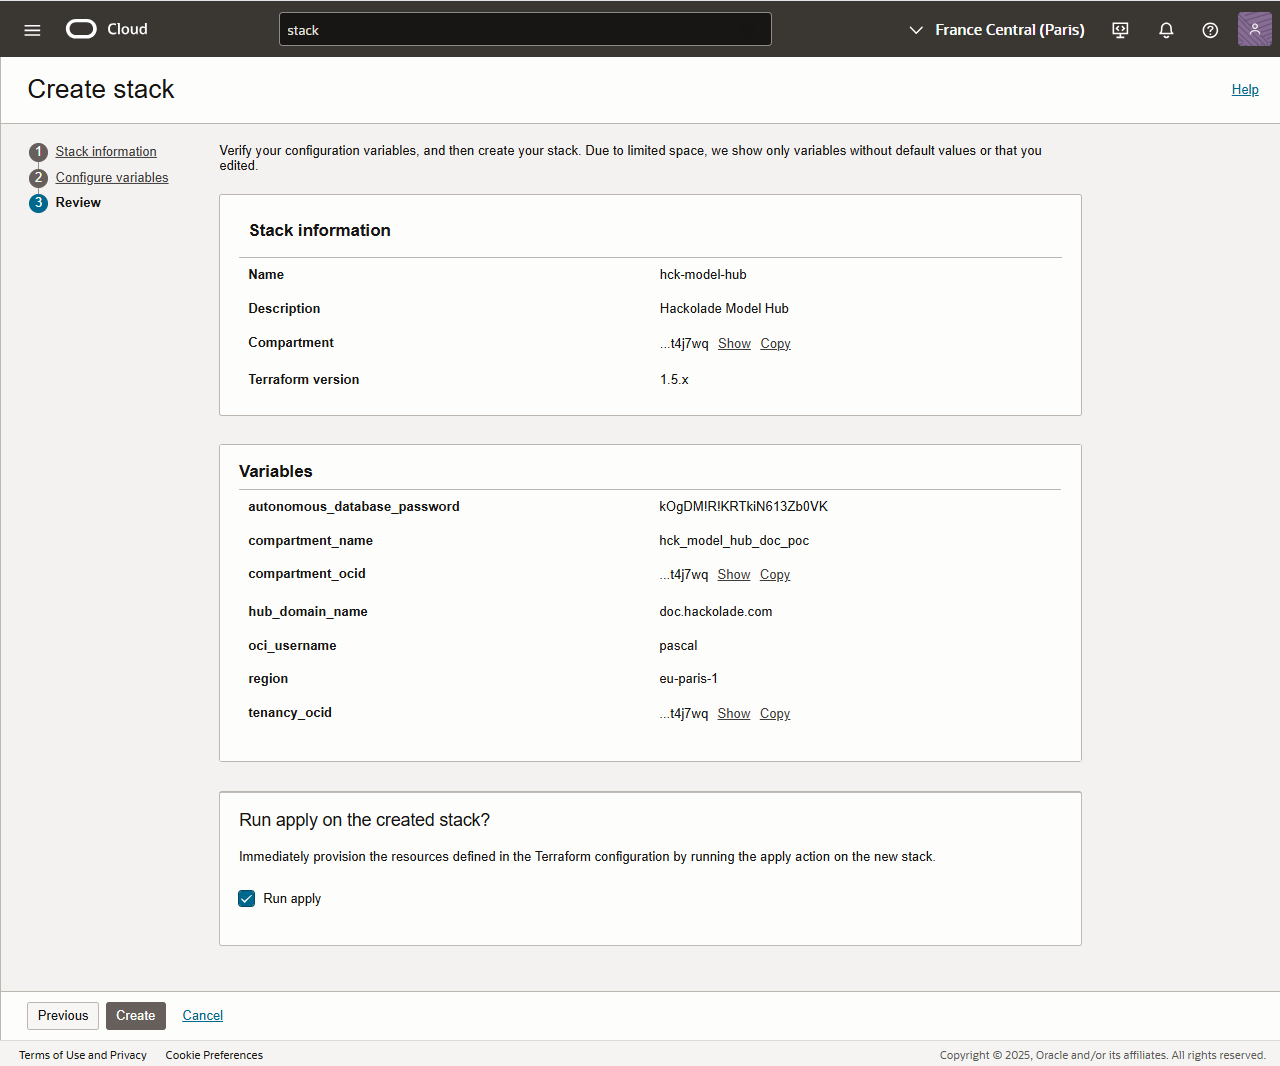1280x1066 pixels.
Task: Show the hidden compartment_ocid value
Action: pos(733,574)
